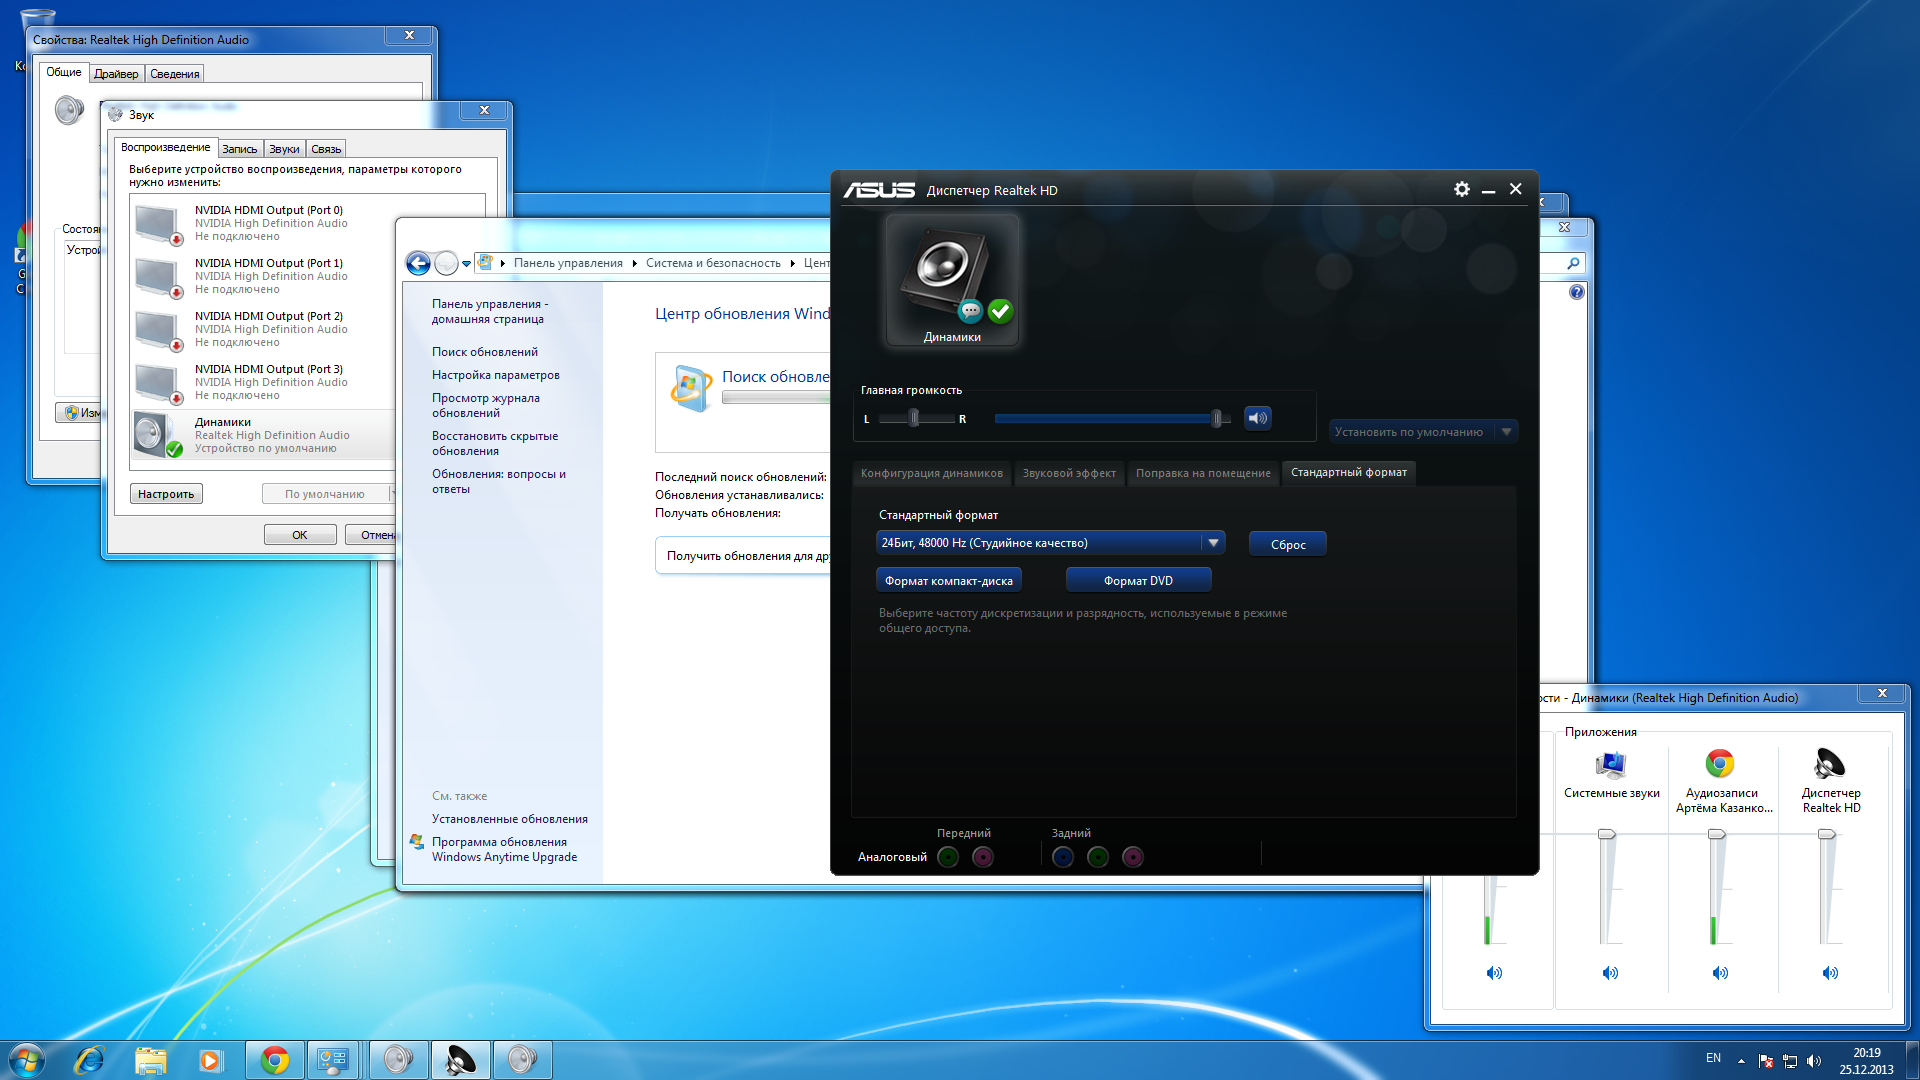Mute main volume in Realtek manager
This screenshot has height=1080, width=1920.
1258,418
